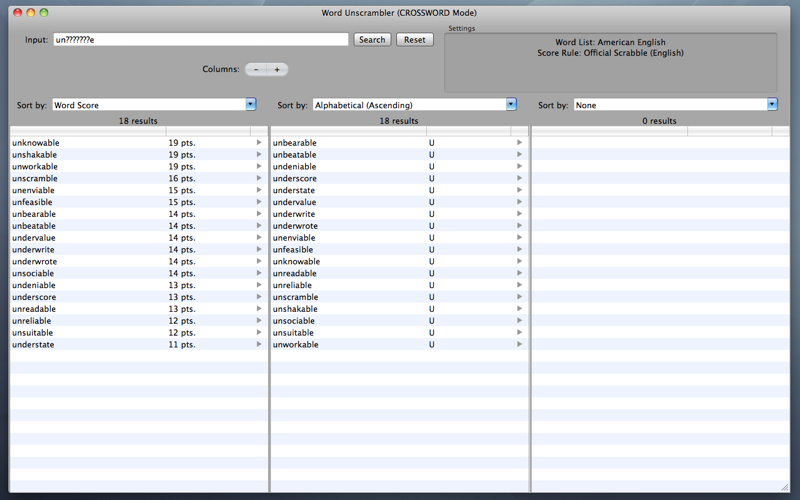The image size is (800, 500).
Task: Click the window resize grip in corner
Action: [x=785, y=487]
